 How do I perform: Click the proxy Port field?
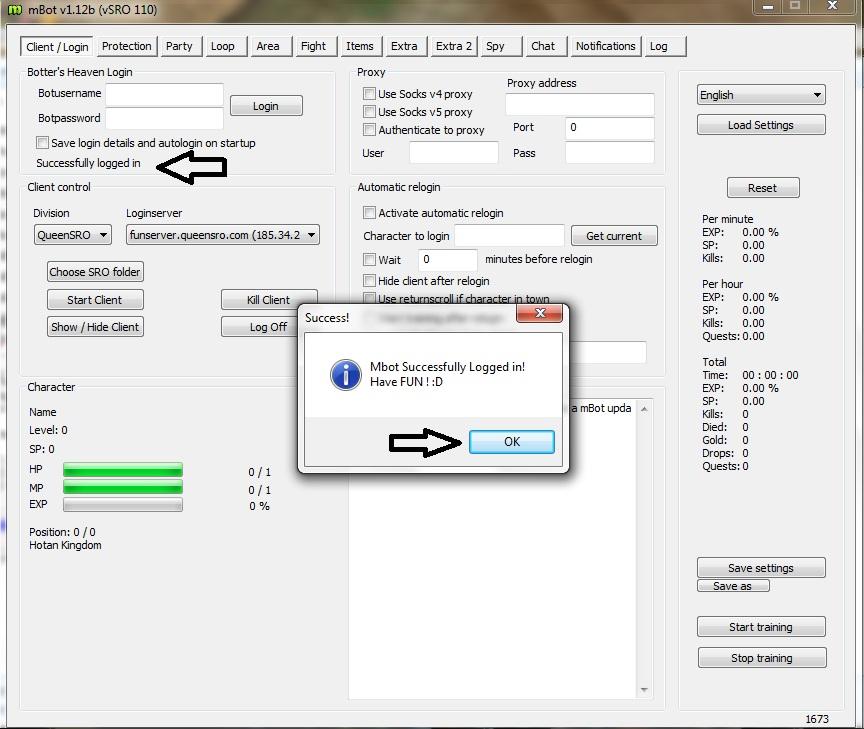click(x=609, y=128)
